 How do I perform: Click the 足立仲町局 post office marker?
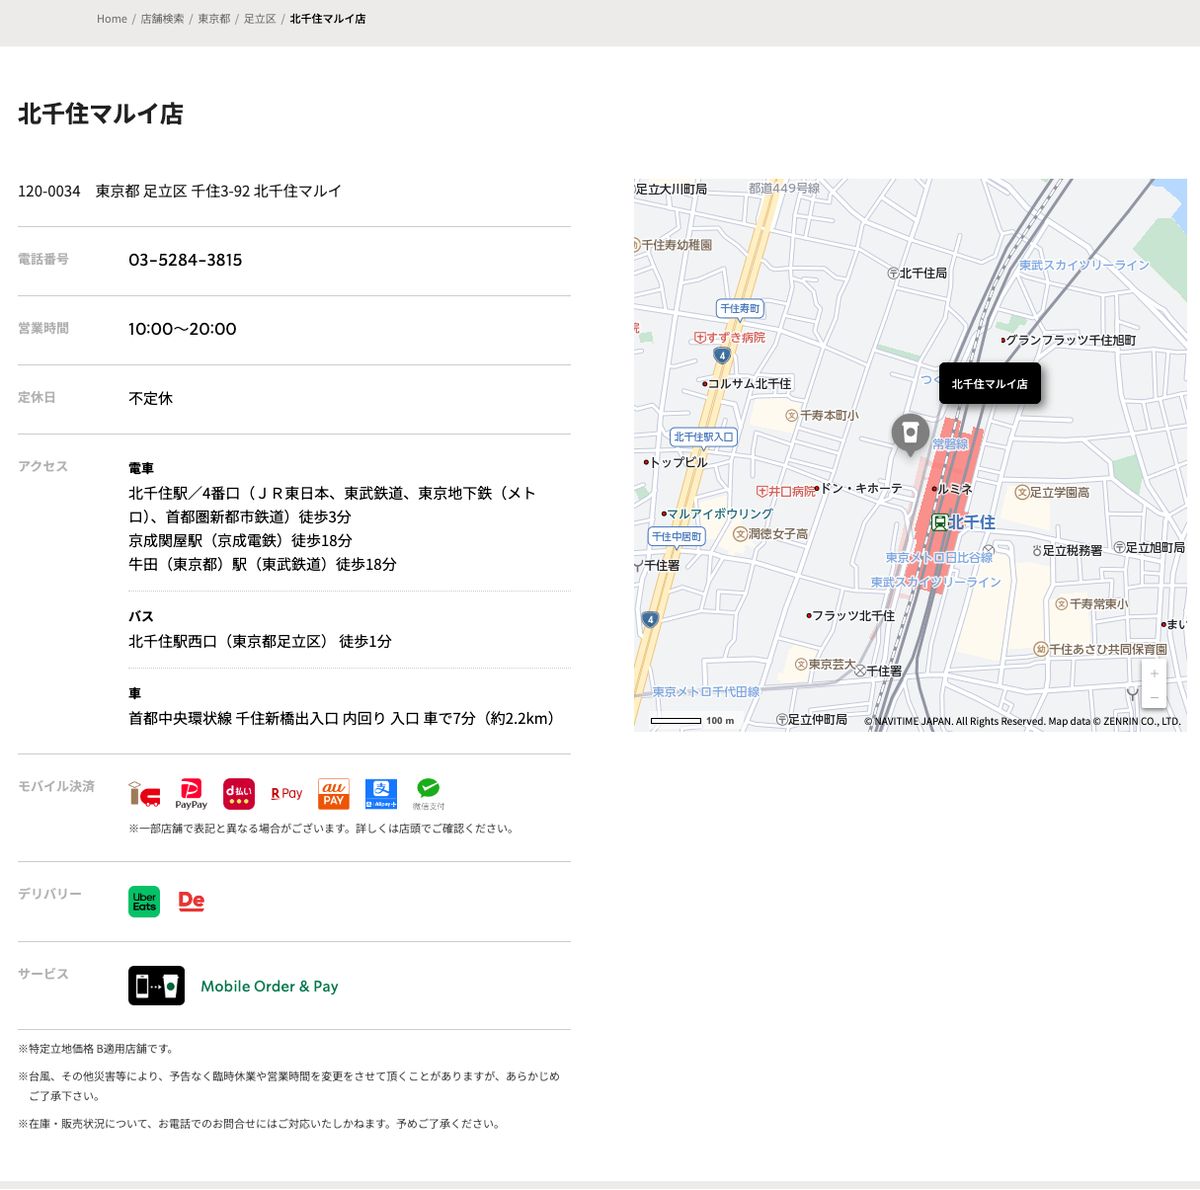tap(782, 719)
